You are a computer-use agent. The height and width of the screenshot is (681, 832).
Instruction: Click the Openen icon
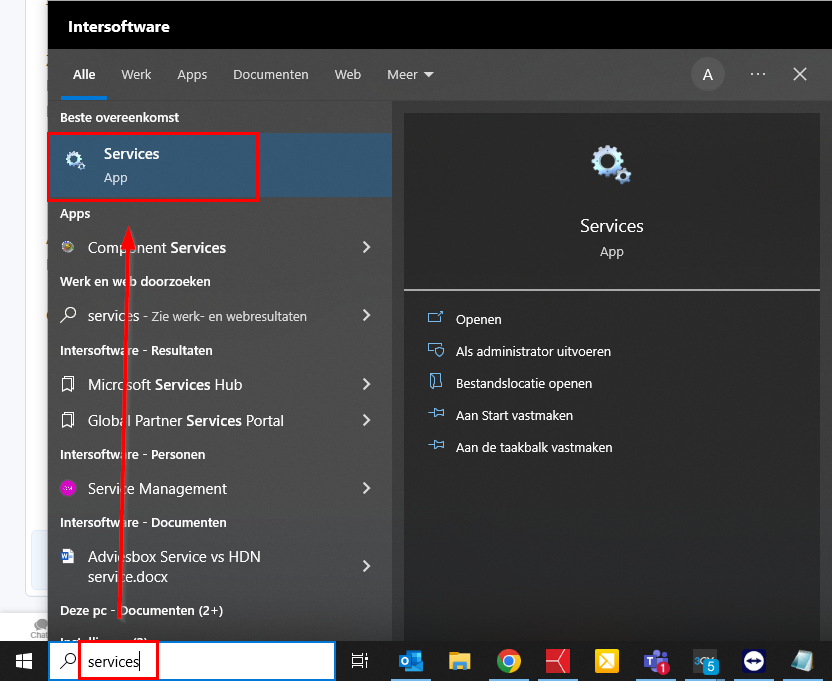coord(435,317)
